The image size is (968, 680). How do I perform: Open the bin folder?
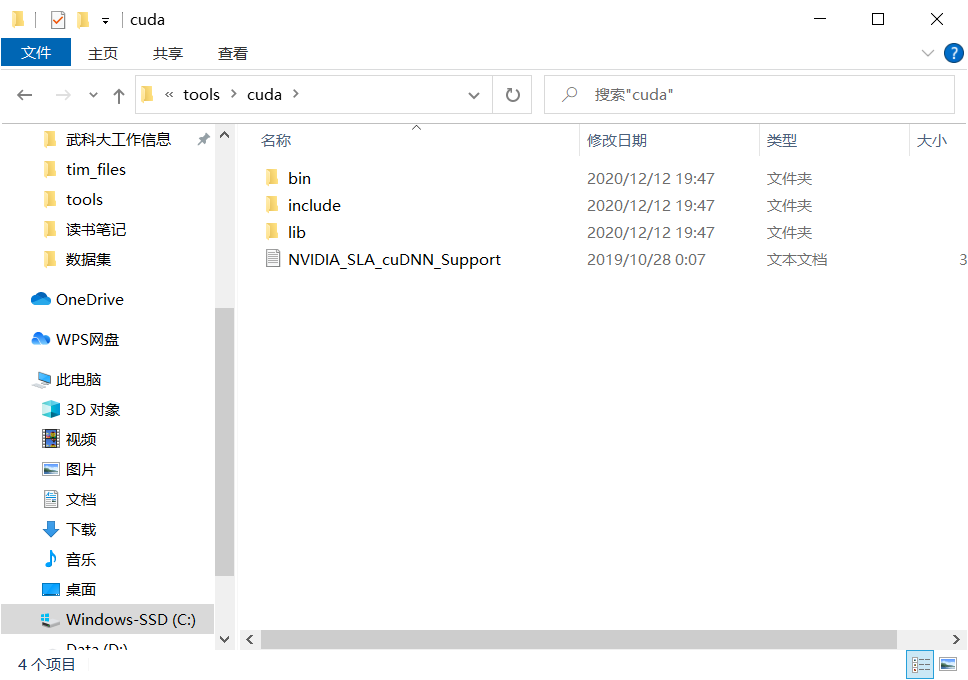(298, 177)
